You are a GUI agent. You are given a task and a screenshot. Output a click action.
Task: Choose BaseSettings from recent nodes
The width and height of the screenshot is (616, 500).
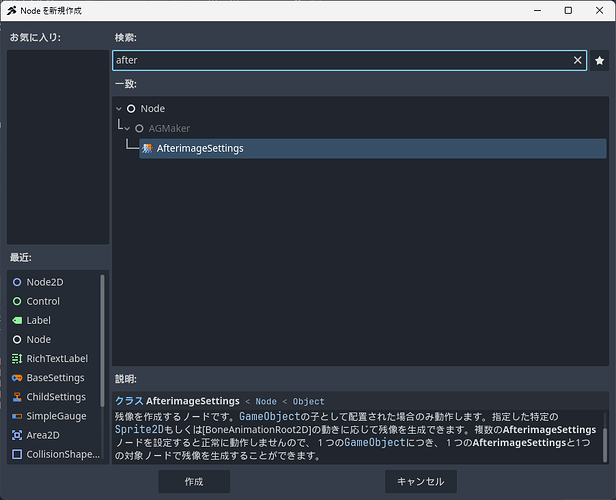tap(55, 378)
